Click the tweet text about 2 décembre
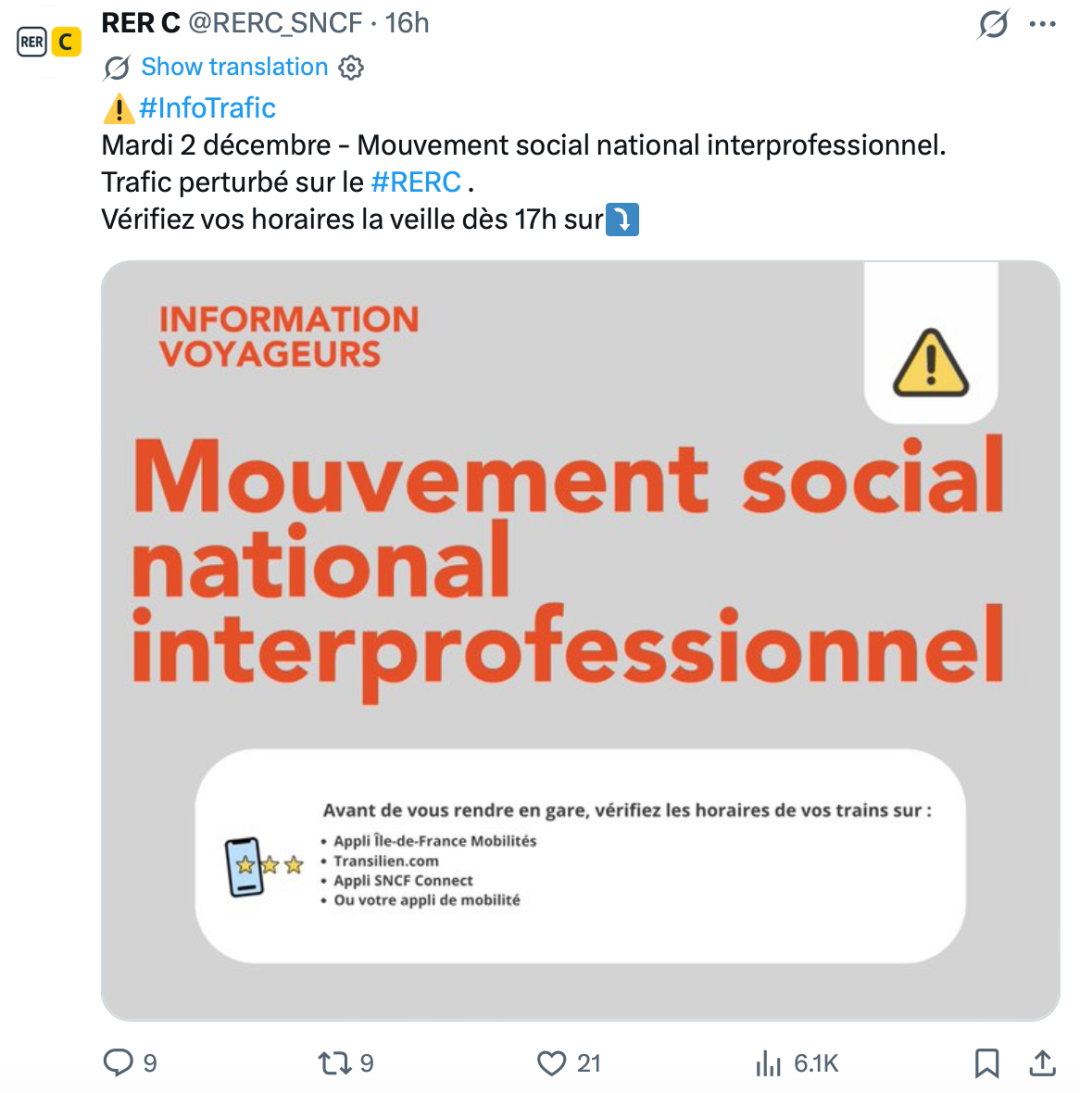Viewport: 1080px width, 1093px height. (x=522, y=145)
